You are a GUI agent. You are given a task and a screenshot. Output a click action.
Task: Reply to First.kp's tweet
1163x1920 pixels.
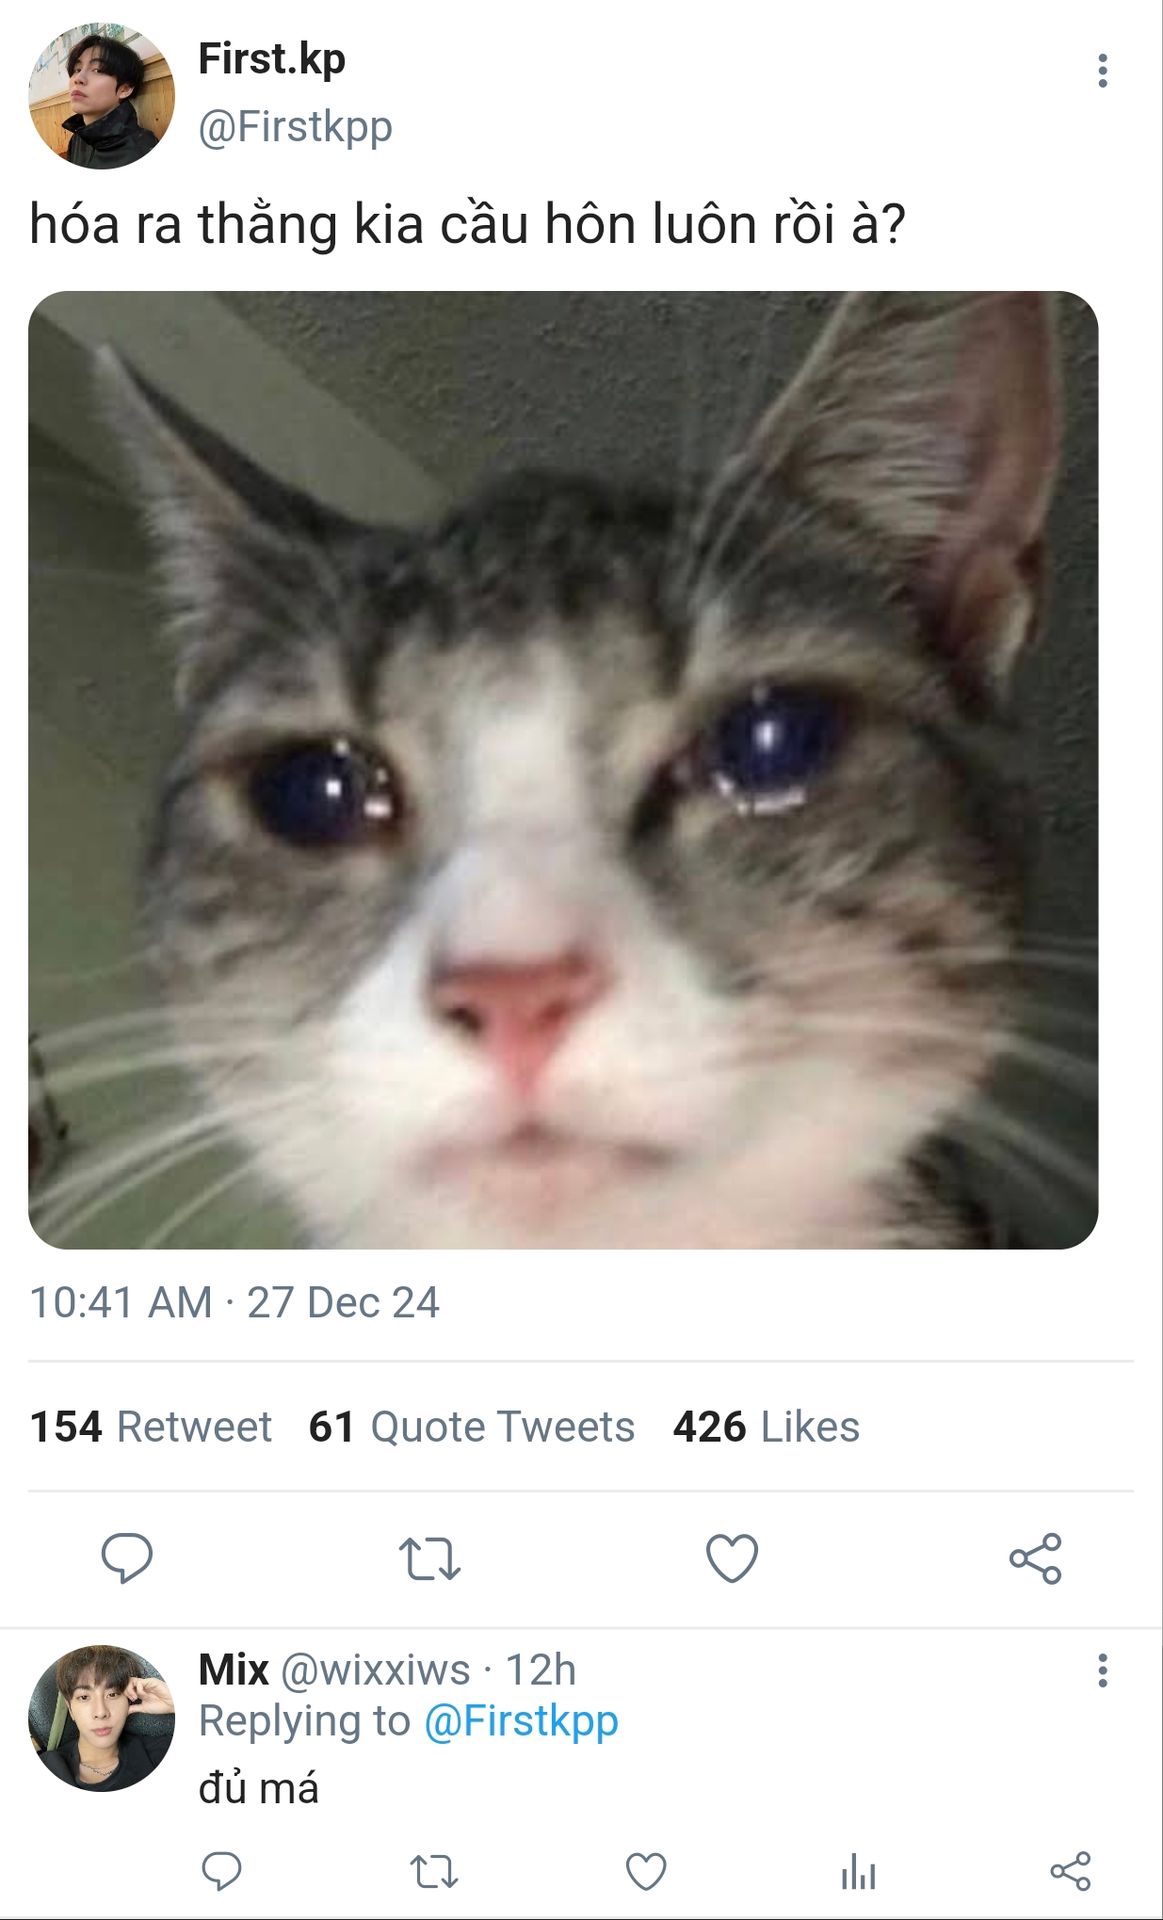tap(127, 1557)
